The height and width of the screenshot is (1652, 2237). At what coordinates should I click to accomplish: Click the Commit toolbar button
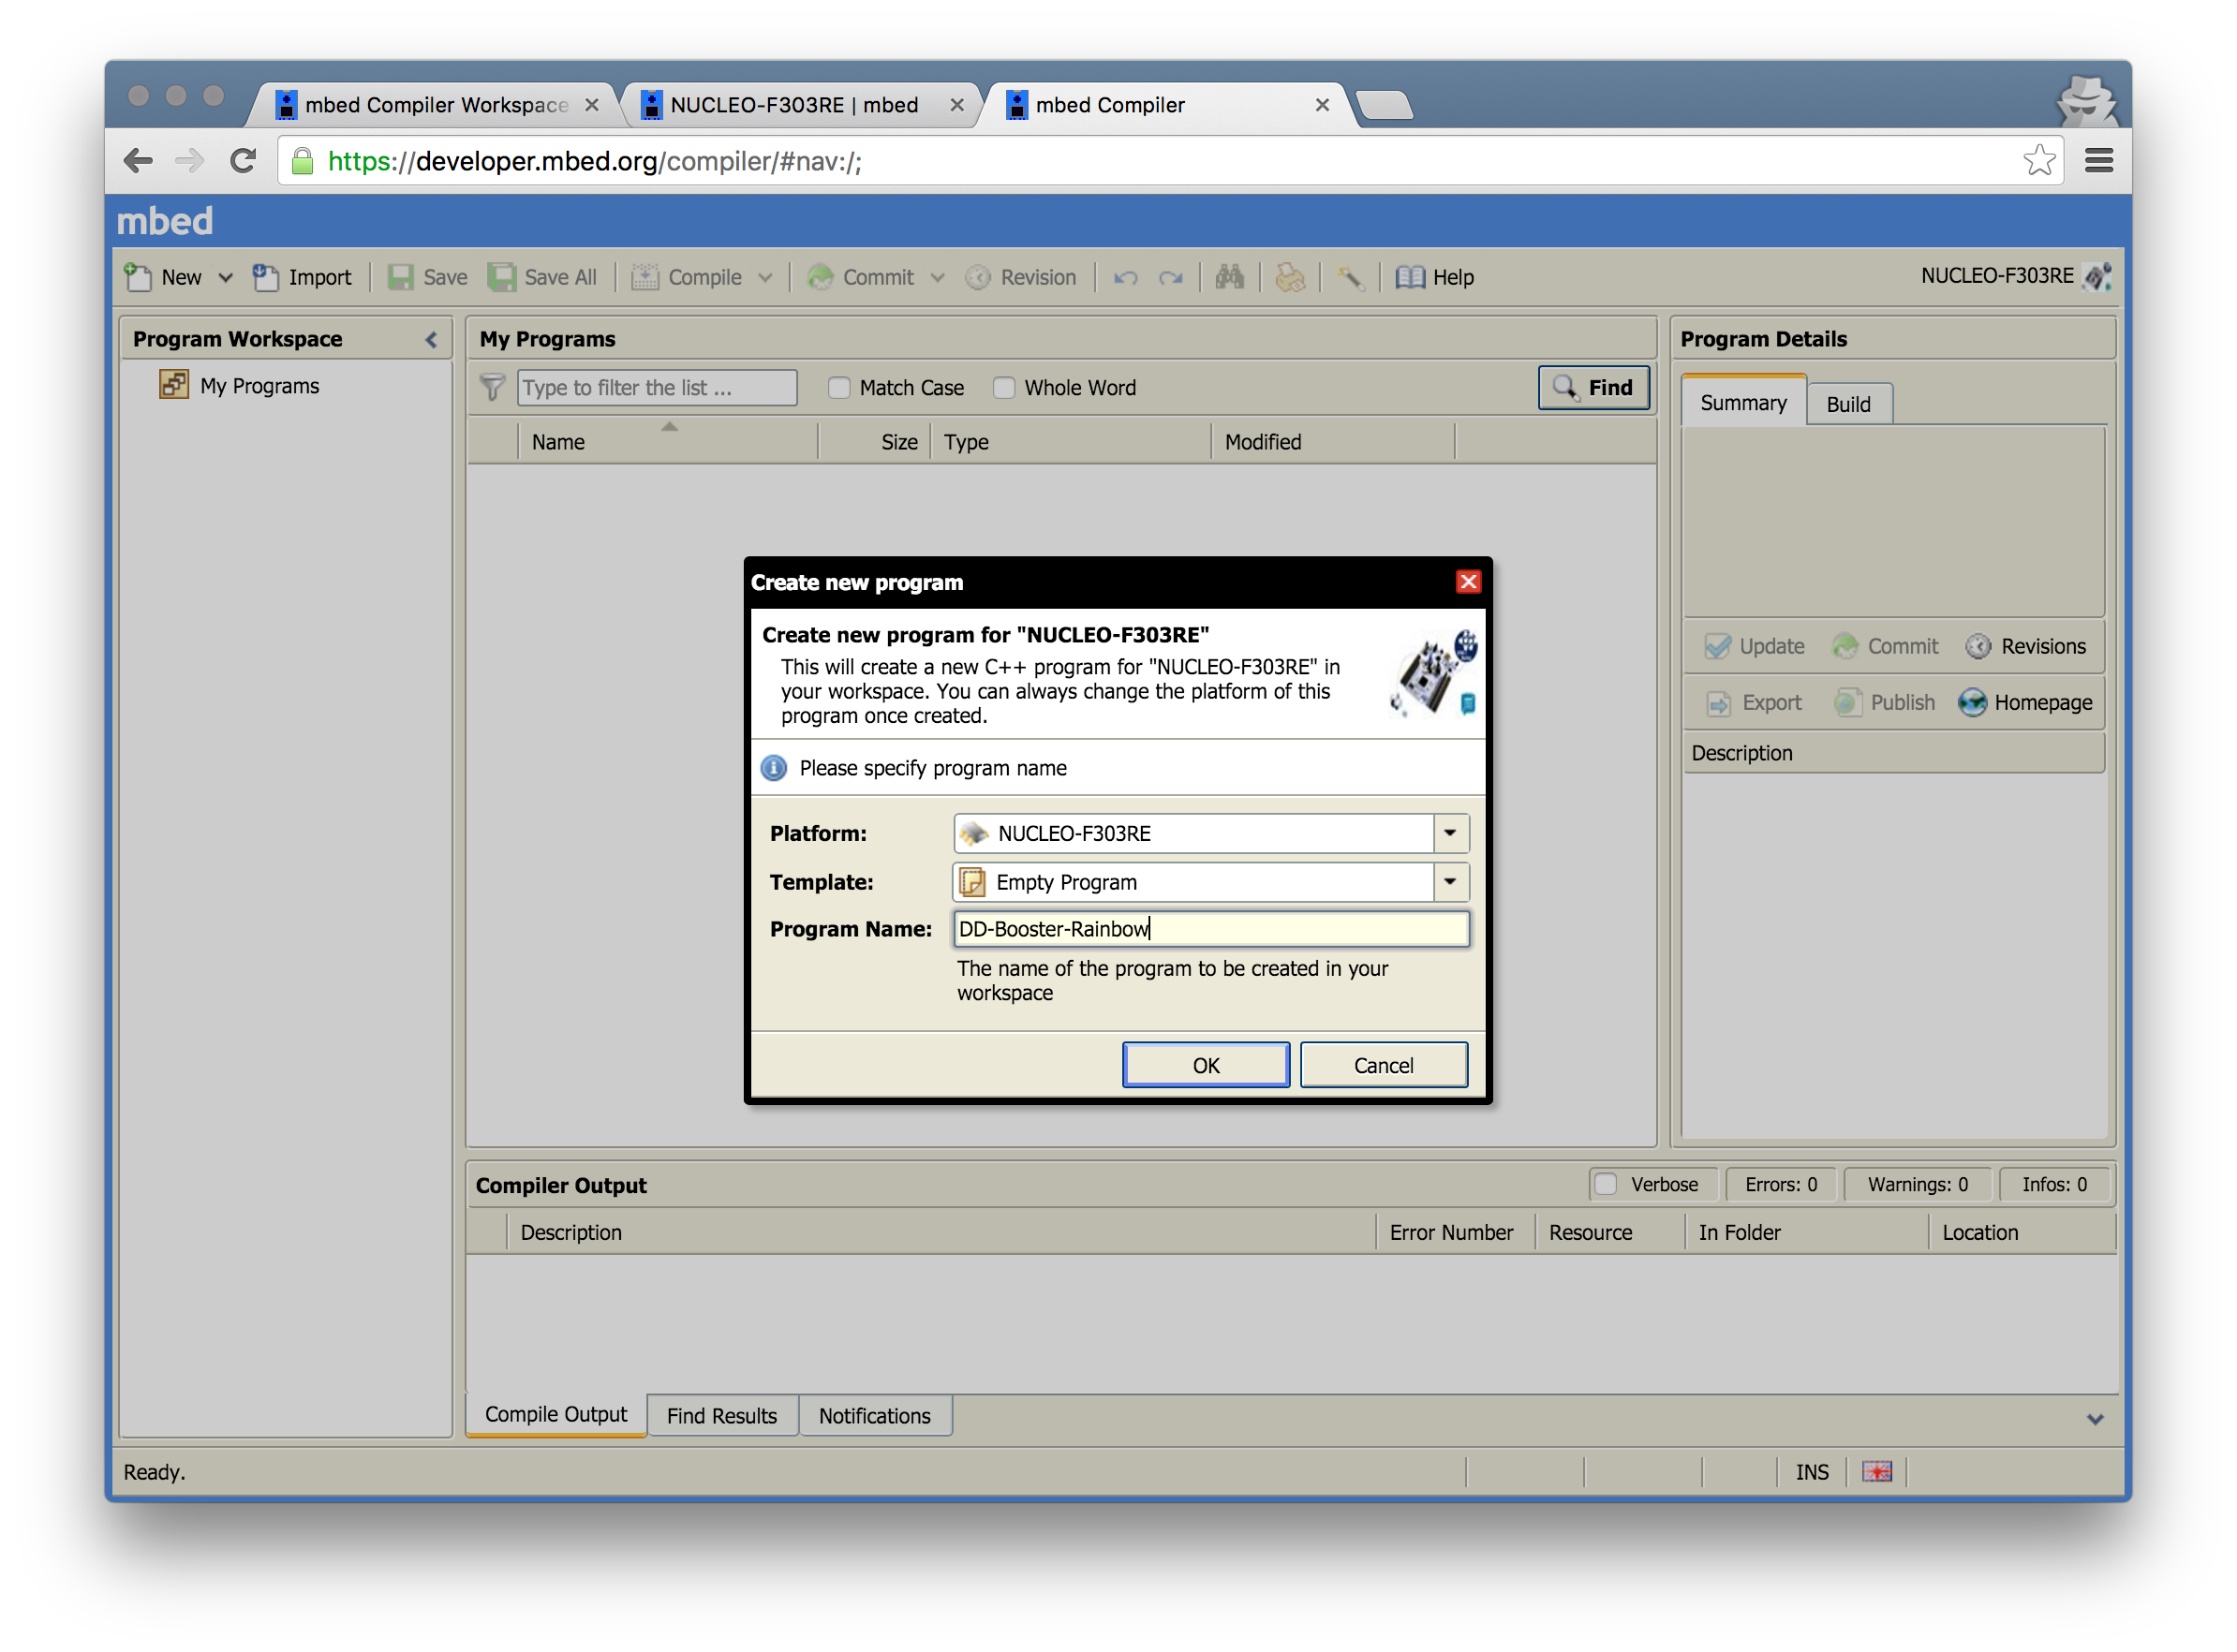[x=861, y=277]
